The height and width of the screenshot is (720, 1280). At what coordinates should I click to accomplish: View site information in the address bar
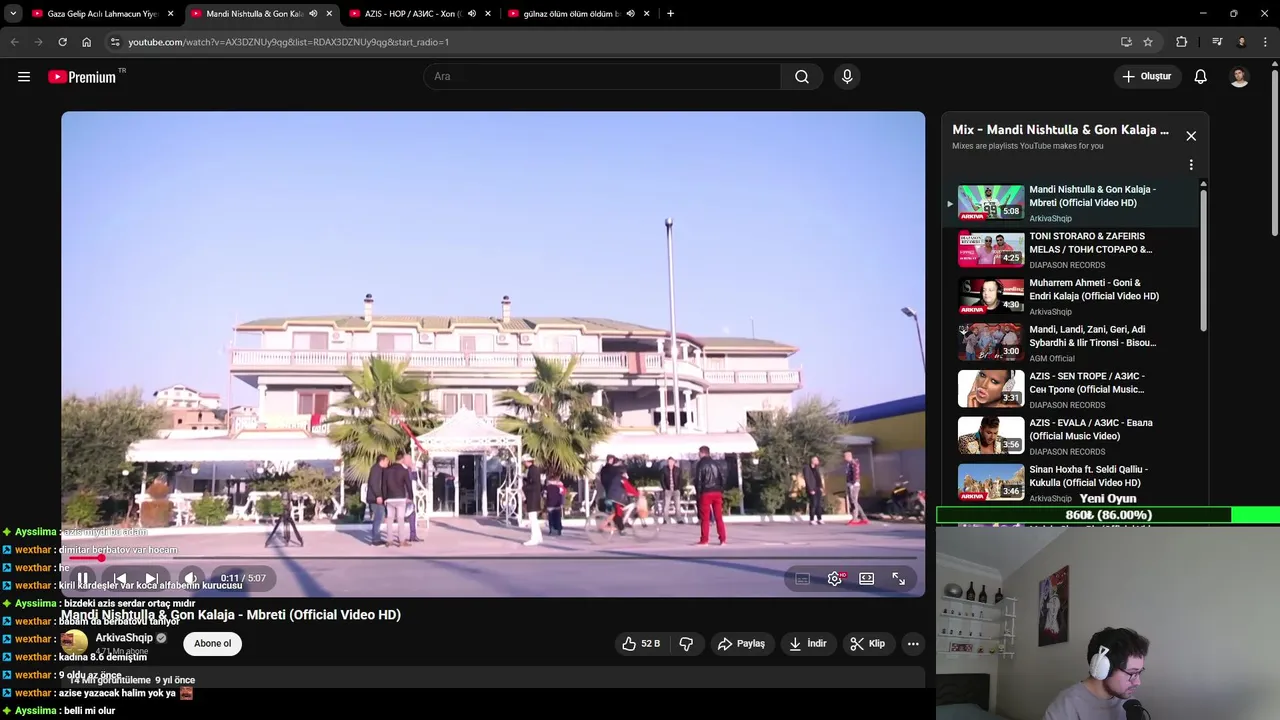[x=115, y=42]
